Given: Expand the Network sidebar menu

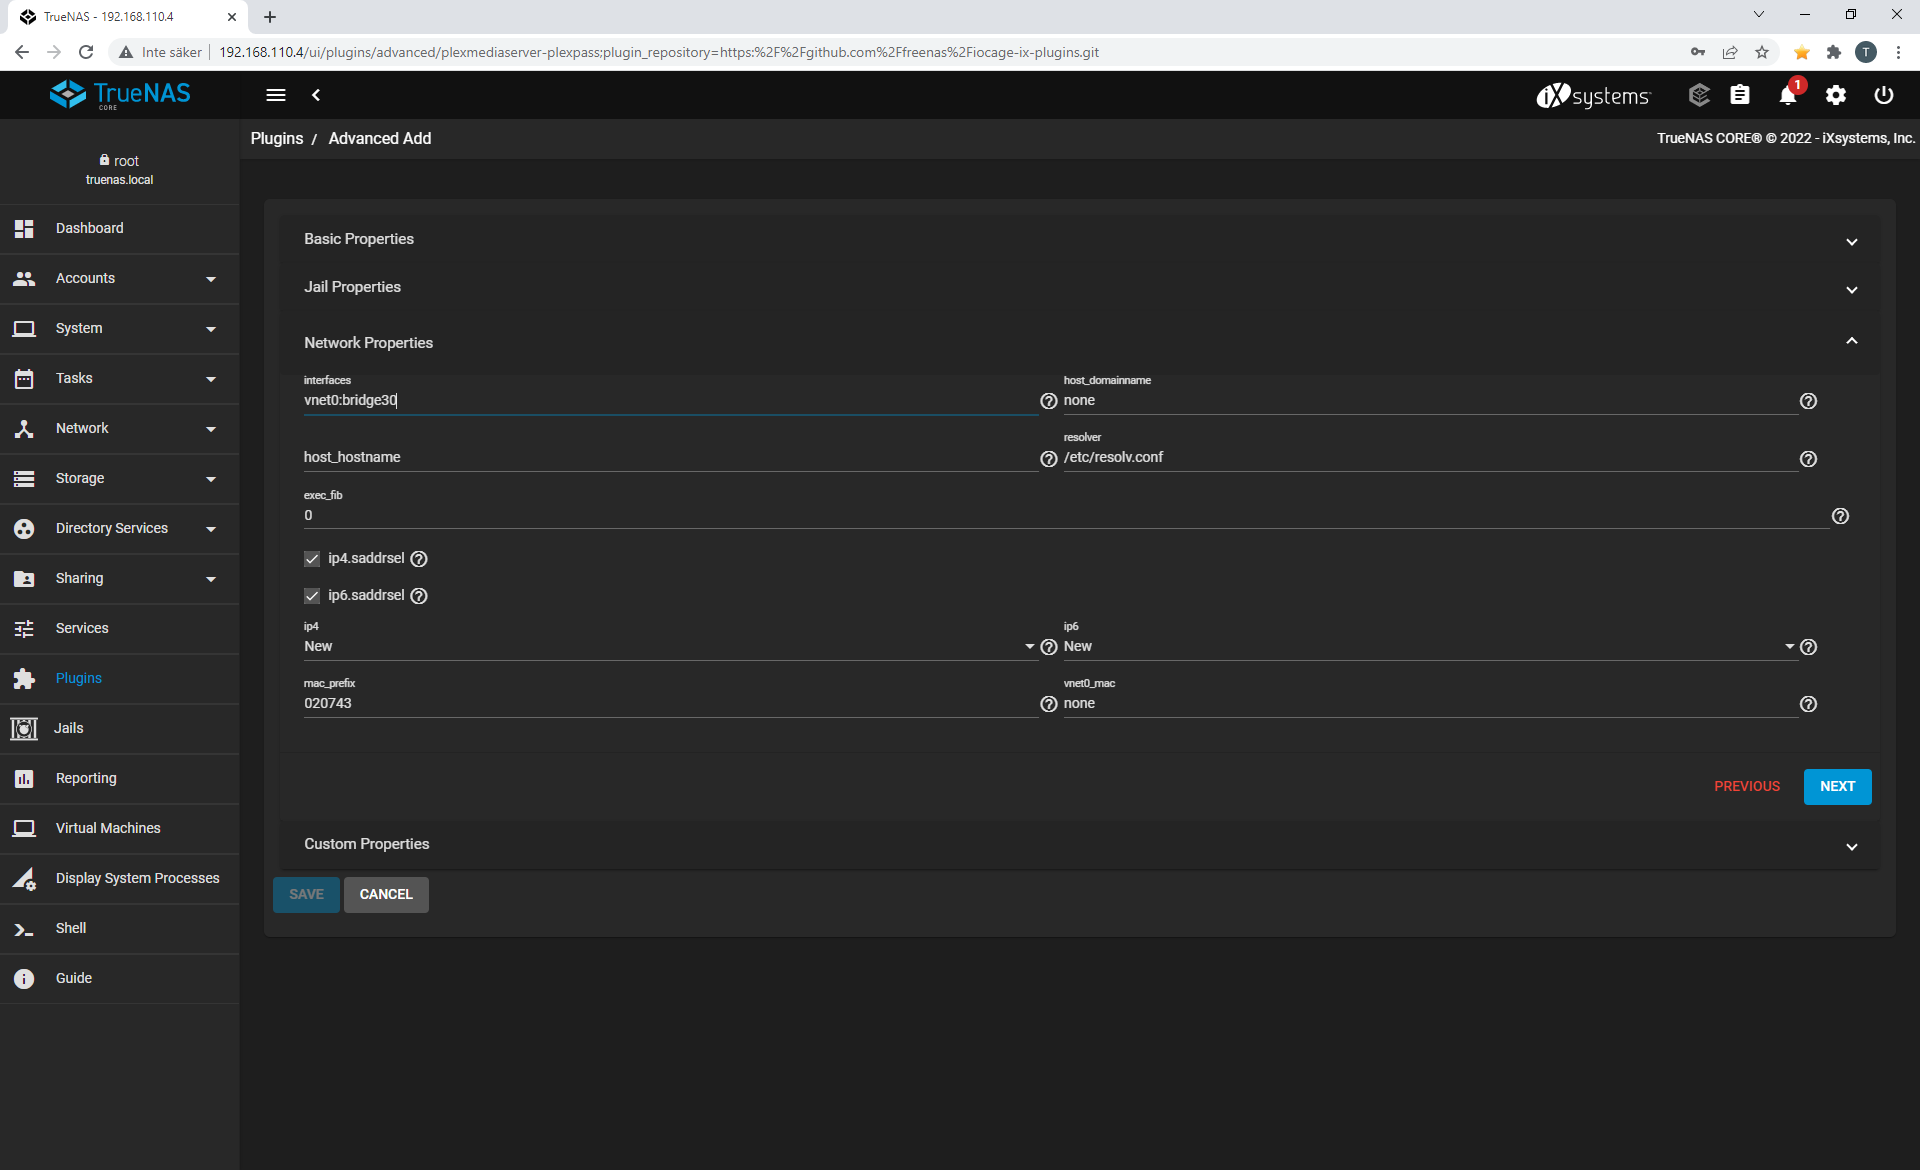Looking at the screenshot, I should 120,429.
